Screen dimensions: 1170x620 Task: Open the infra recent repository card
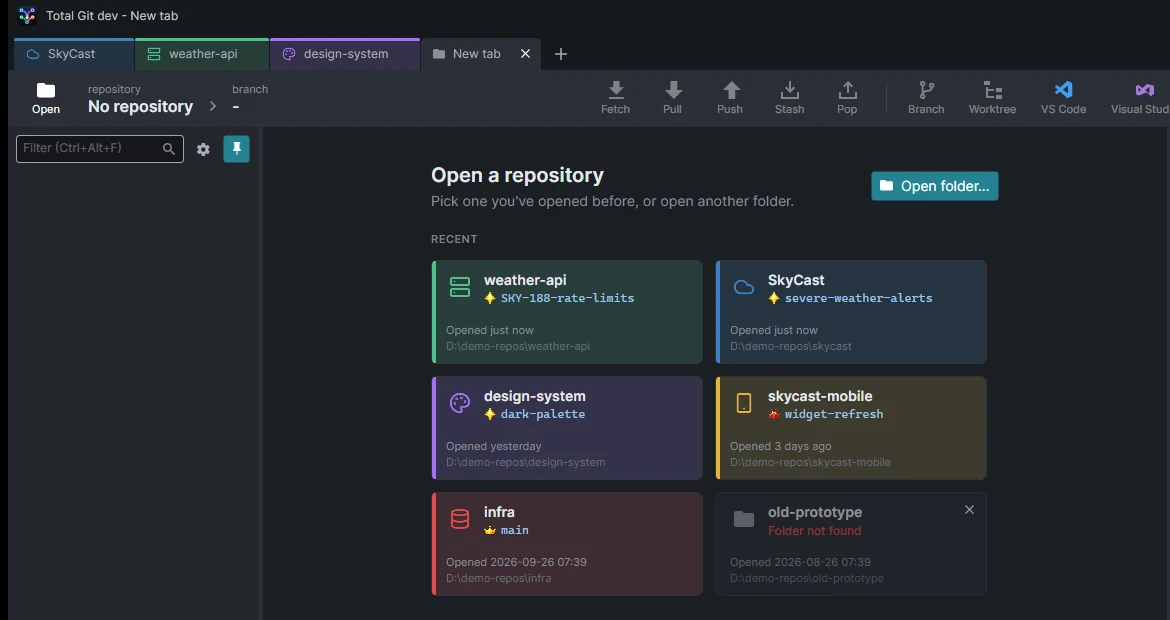(x=567, y=544)
